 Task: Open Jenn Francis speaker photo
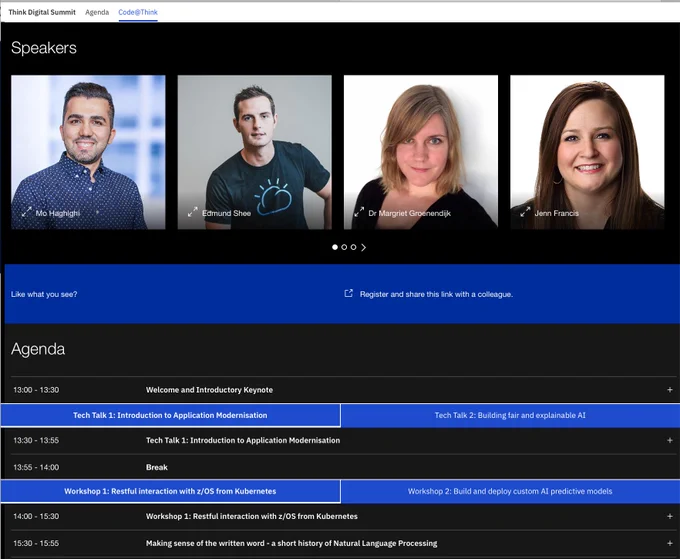click(x=587, y=152)
